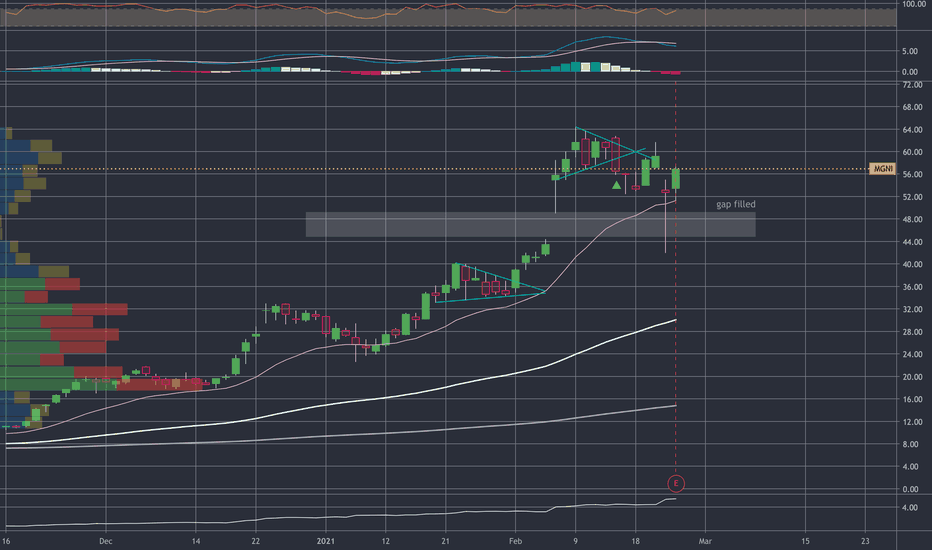932x550 pixels.
Task: Click the 56.00 price axis label
Action: 912,175
